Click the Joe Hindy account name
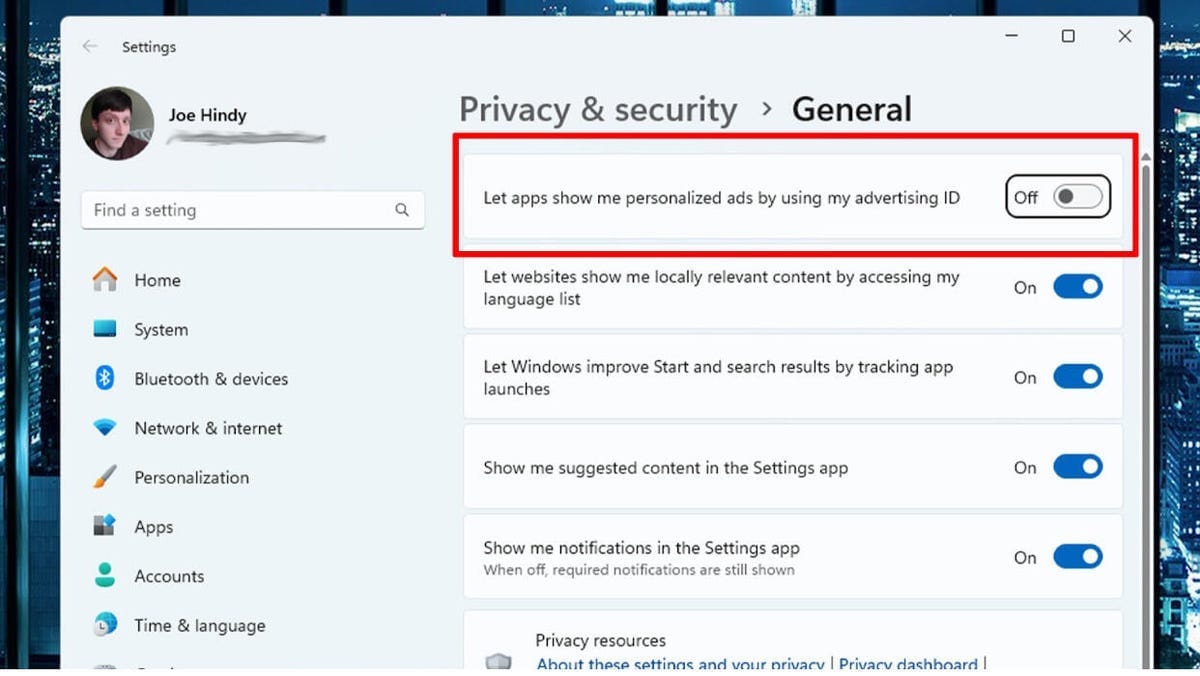The width and height of the screenshot is (1200, 676). (x=207, y=115)
